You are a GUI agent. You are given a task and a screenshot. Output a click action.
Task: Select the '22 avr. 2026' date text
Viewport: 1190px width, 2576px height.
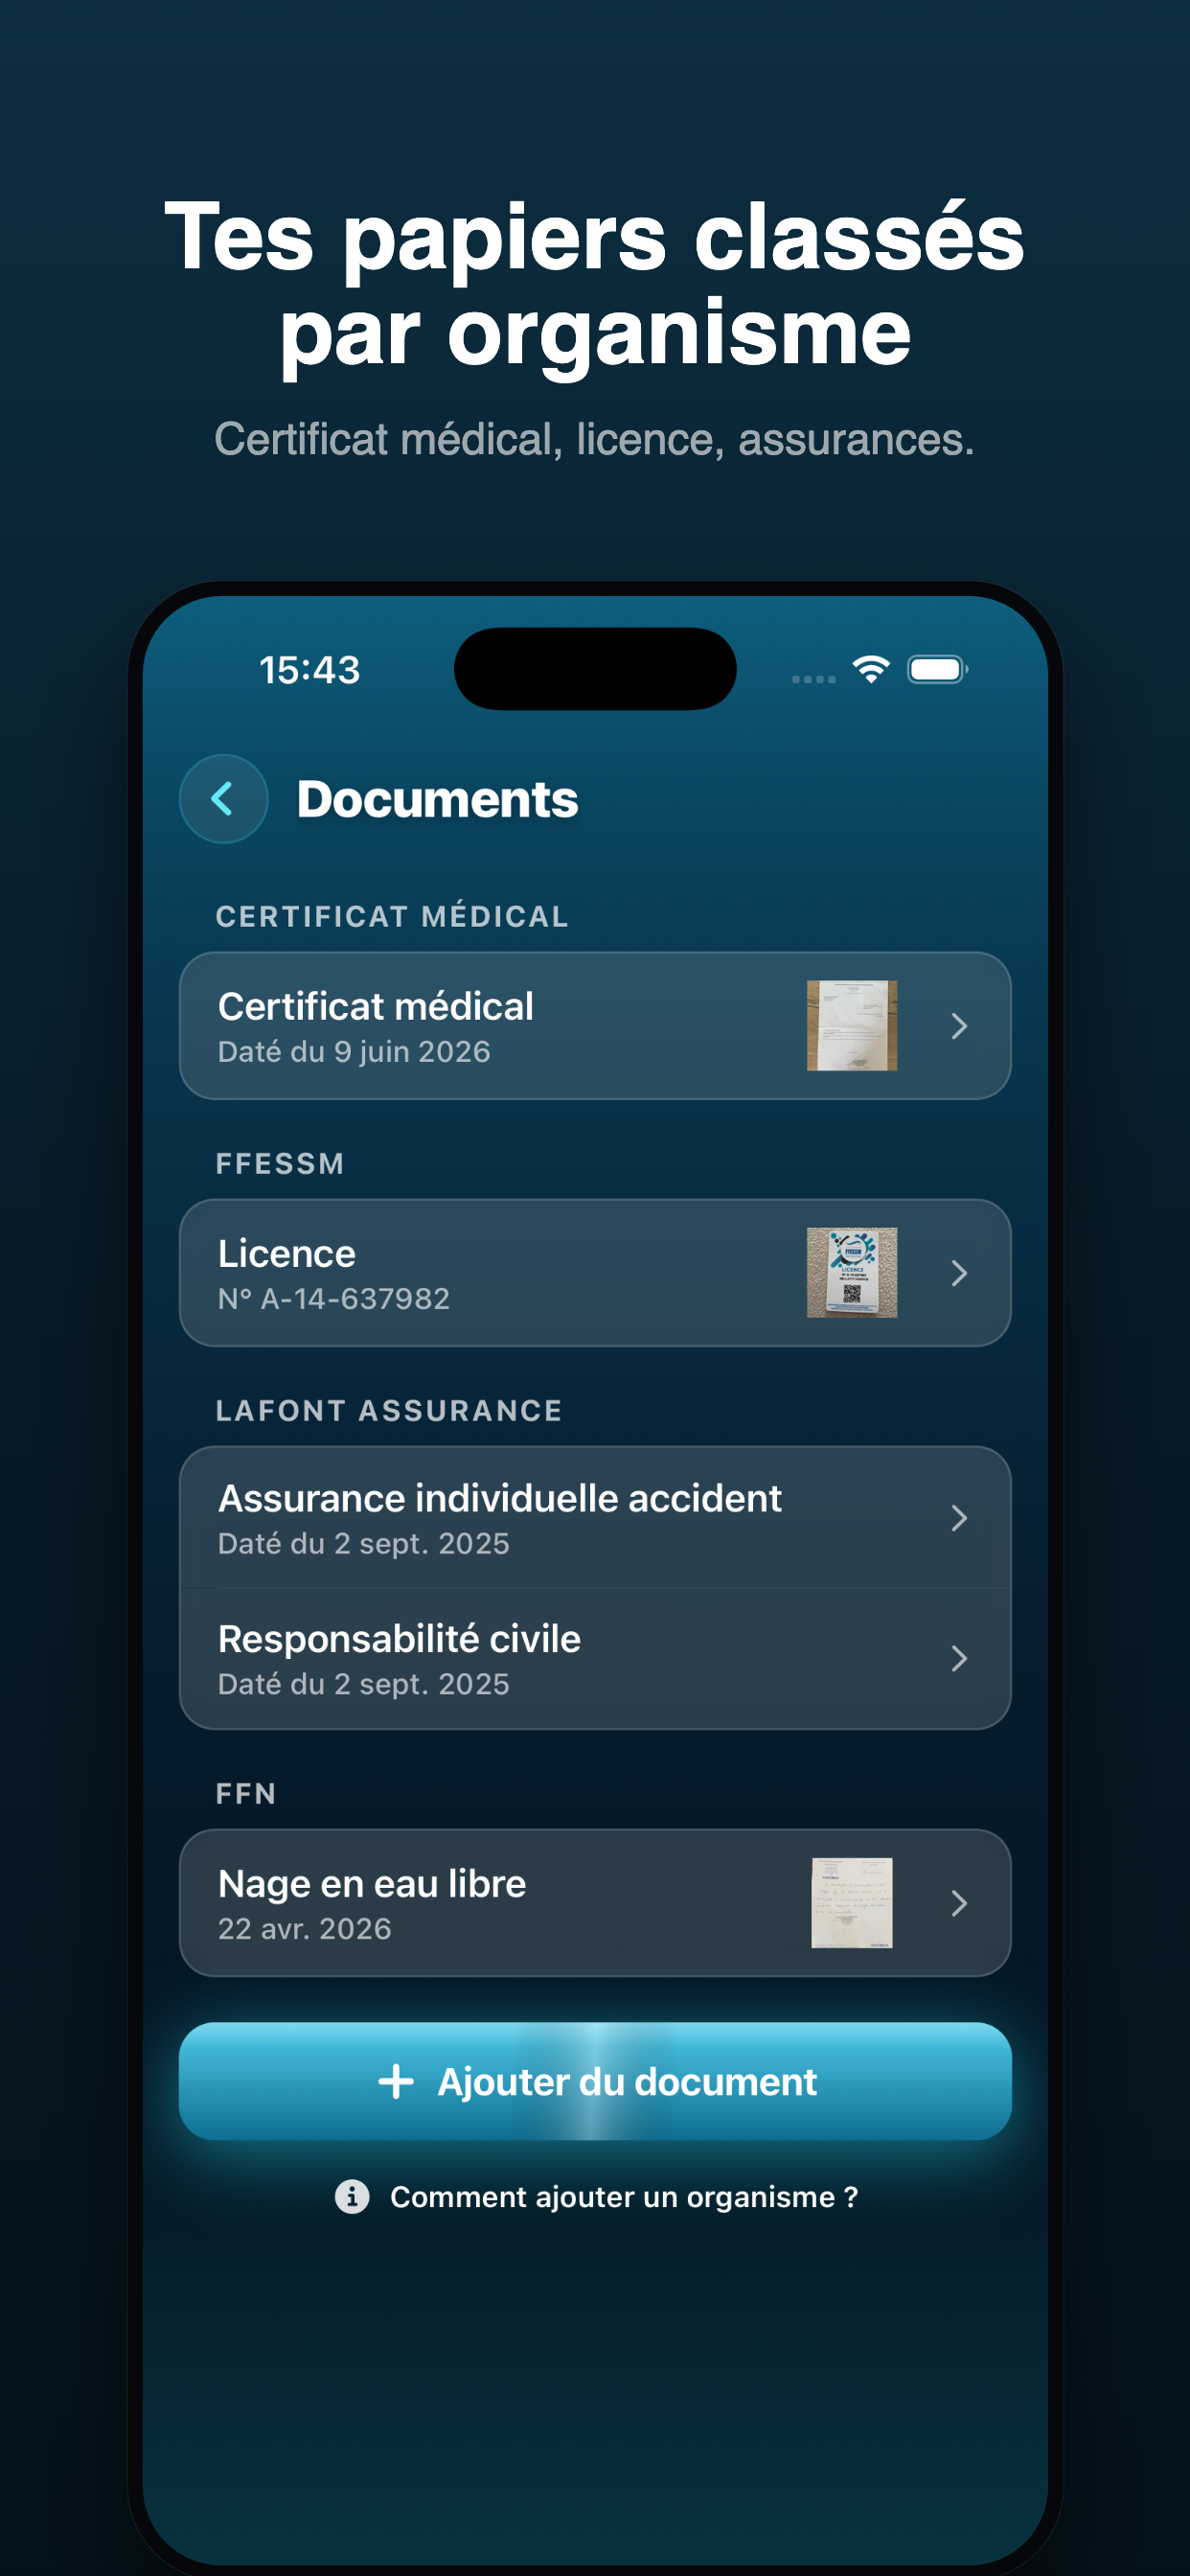coord(305,1928)
